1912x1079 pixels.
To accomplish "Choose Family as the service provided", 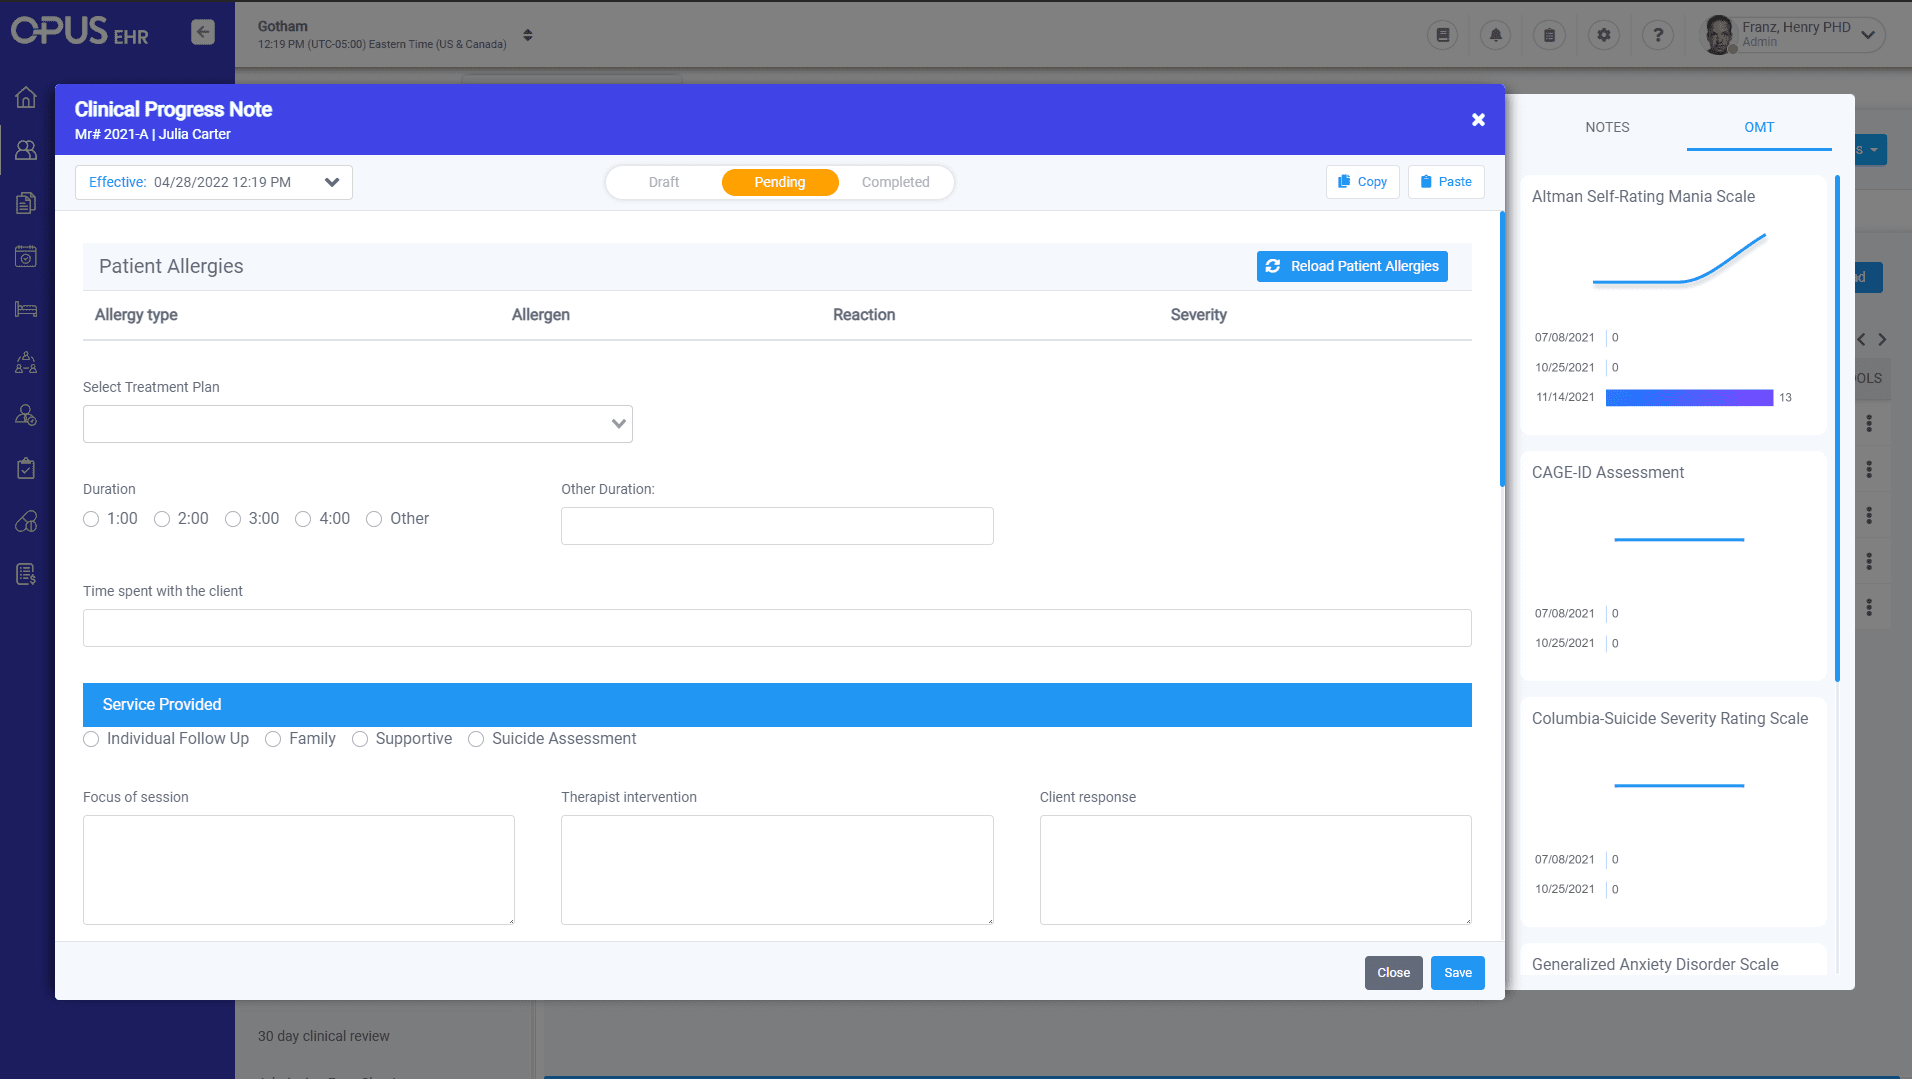I will 273,739.
